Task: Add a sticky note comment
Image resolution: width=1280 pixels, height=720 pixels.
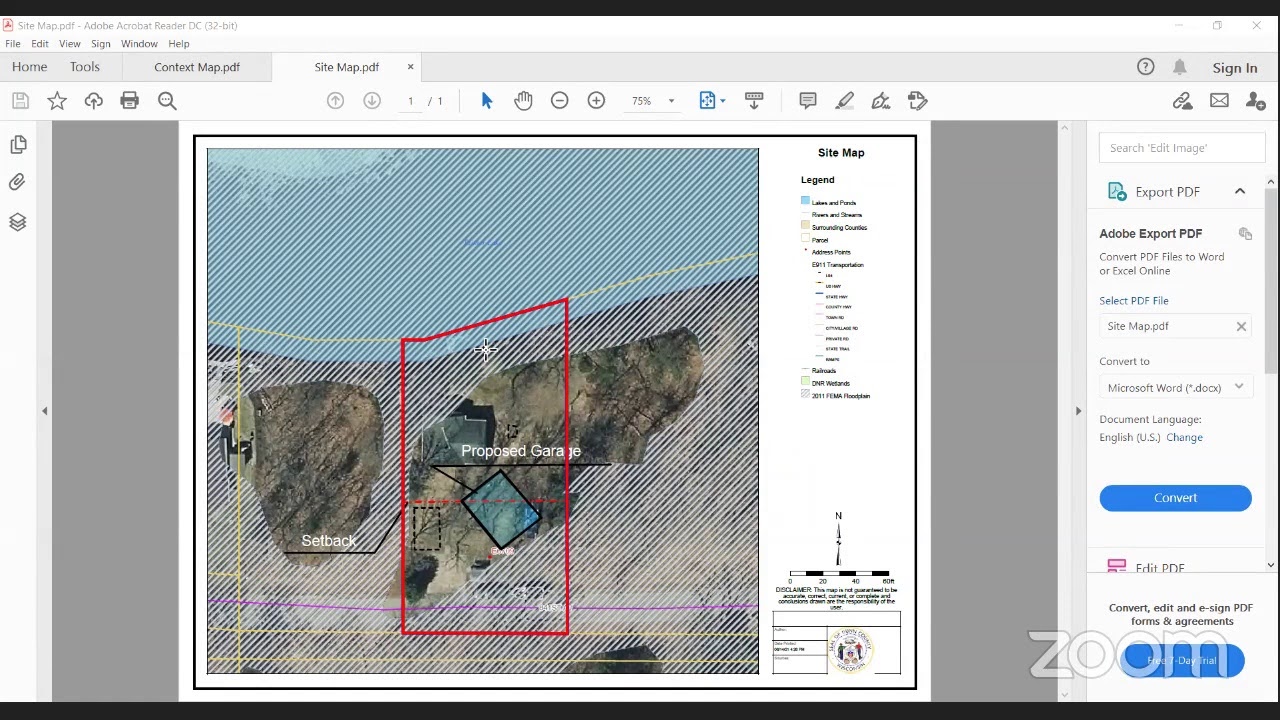Action: [x=808, y=100]
